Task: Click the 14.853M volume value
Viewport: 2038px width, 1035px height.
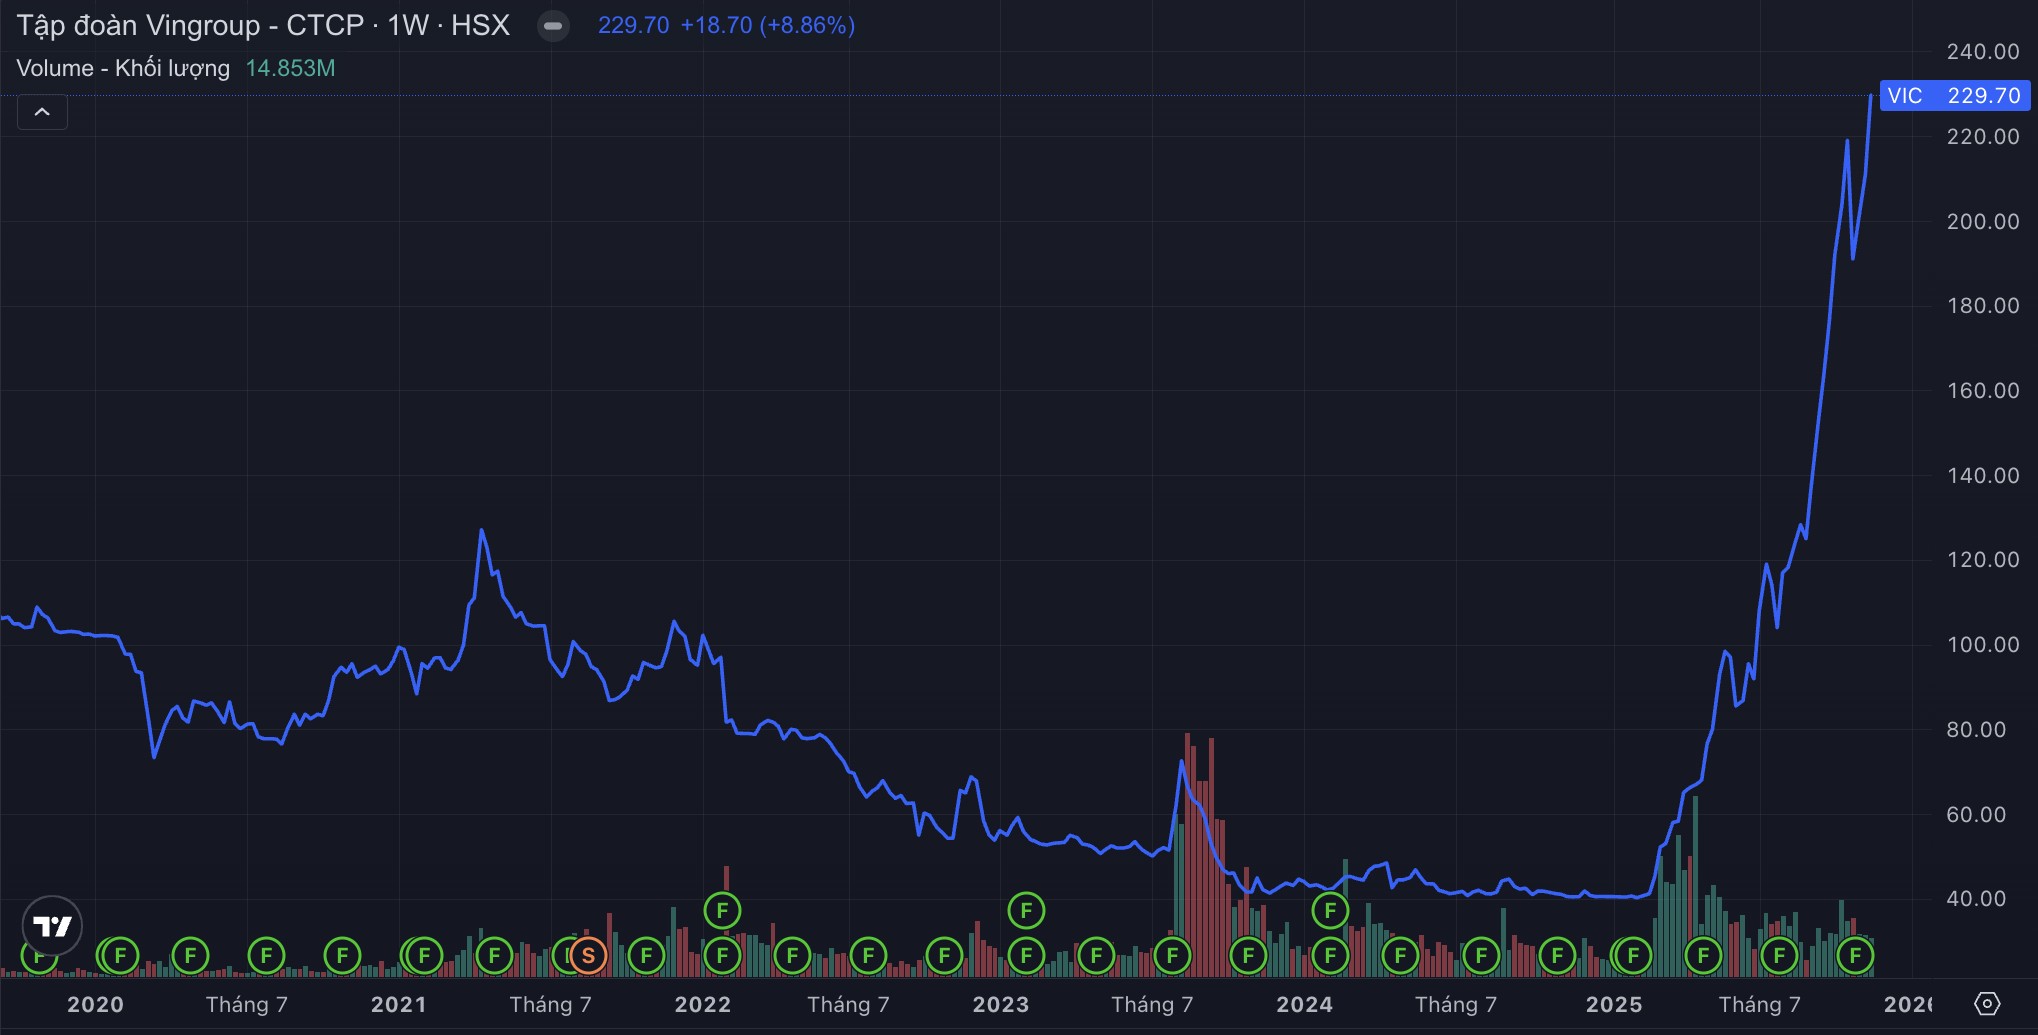Action: pyautogui.click(x=290, y=68)
